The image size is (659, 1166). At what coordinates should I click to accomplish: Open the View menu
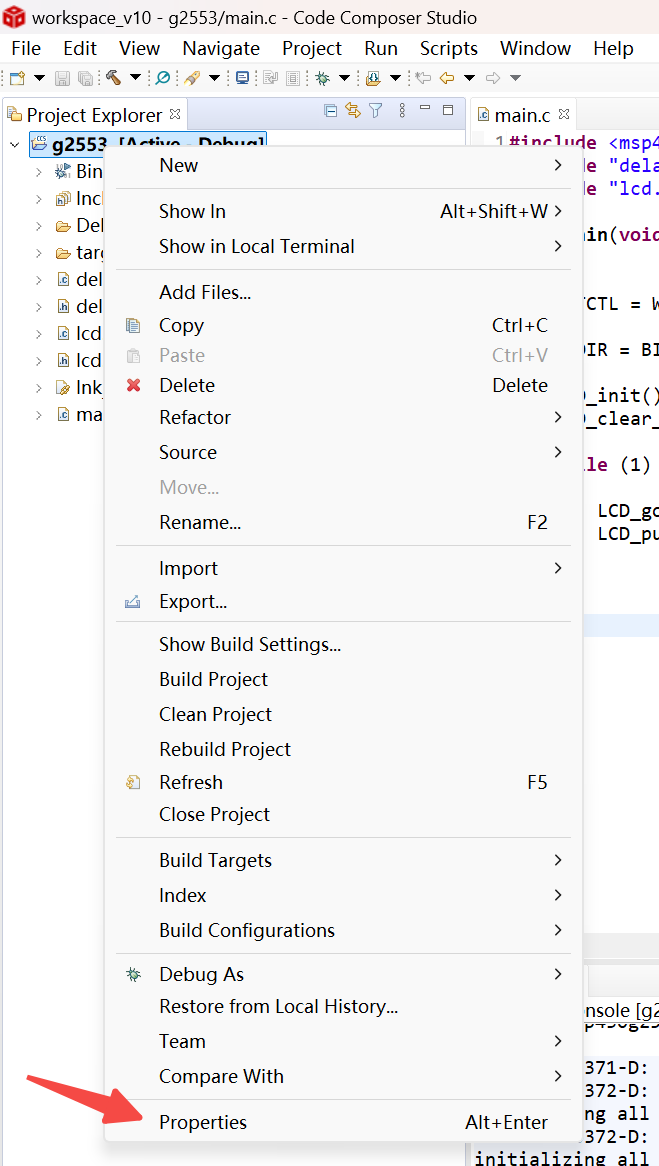(x=139, y=48)
